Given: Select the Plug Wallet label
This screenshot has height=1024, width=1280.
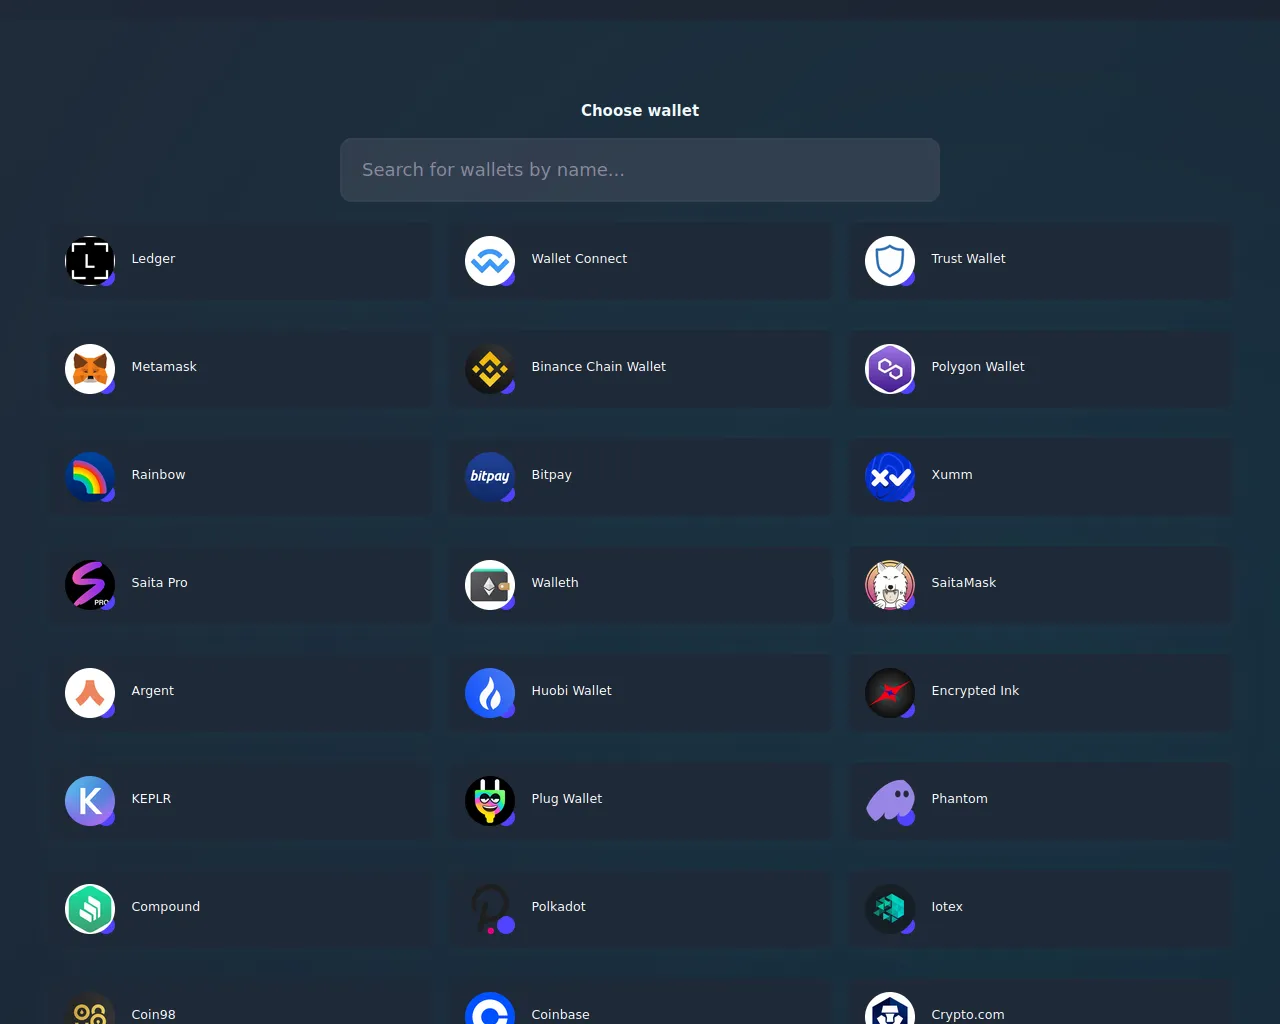Looking at the screenshot, I should point(566,798).
